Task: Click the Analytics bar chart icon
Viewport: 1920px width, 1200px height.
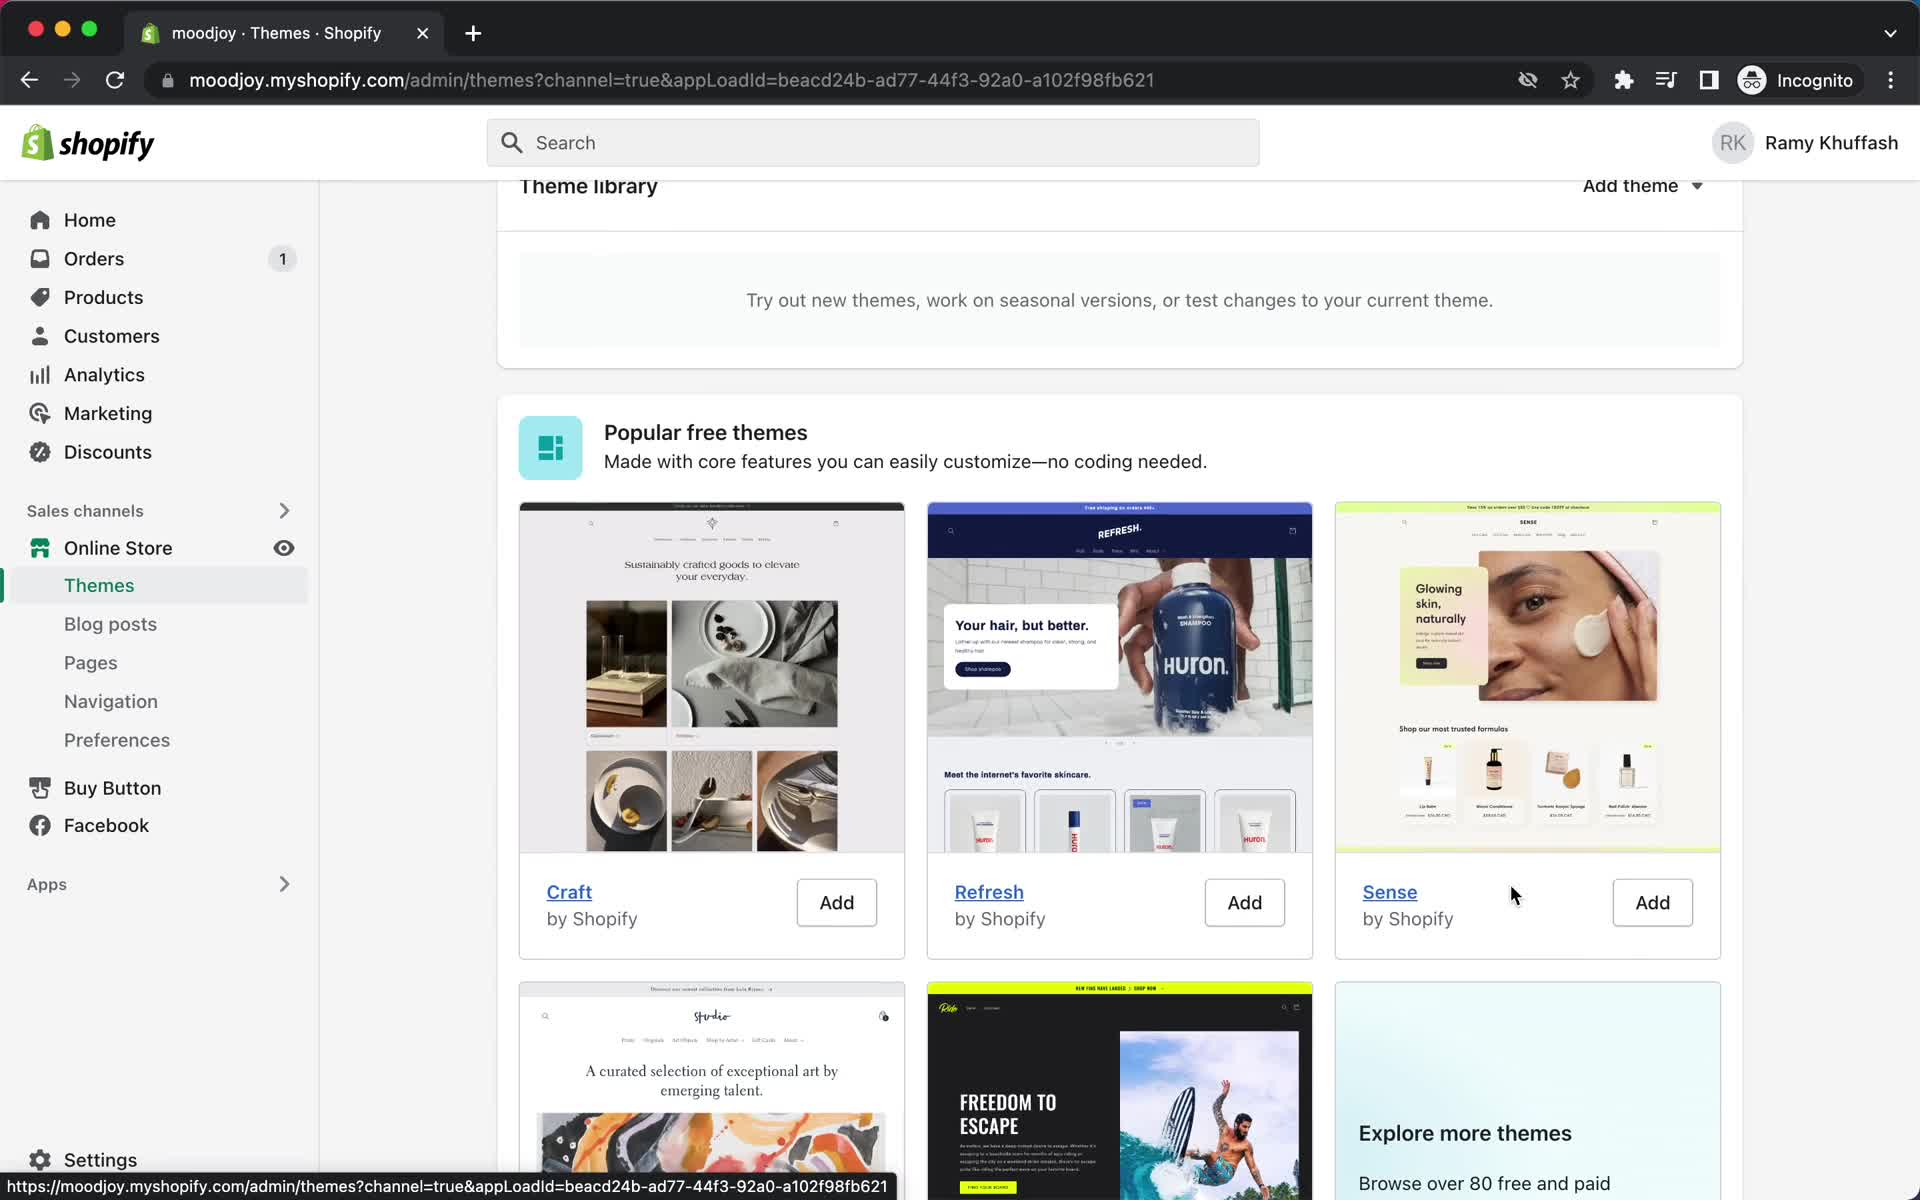Action: (x=40, y=375)
